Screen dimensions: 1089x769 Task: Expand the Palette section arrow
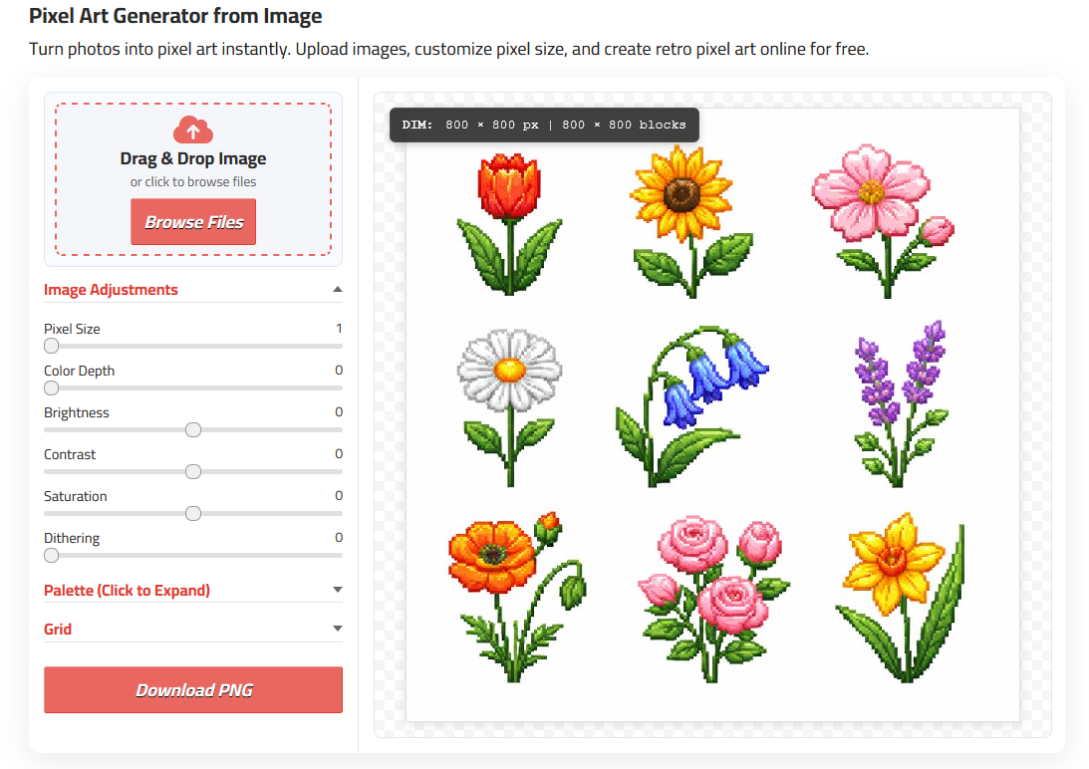click(x=337, y=590)
